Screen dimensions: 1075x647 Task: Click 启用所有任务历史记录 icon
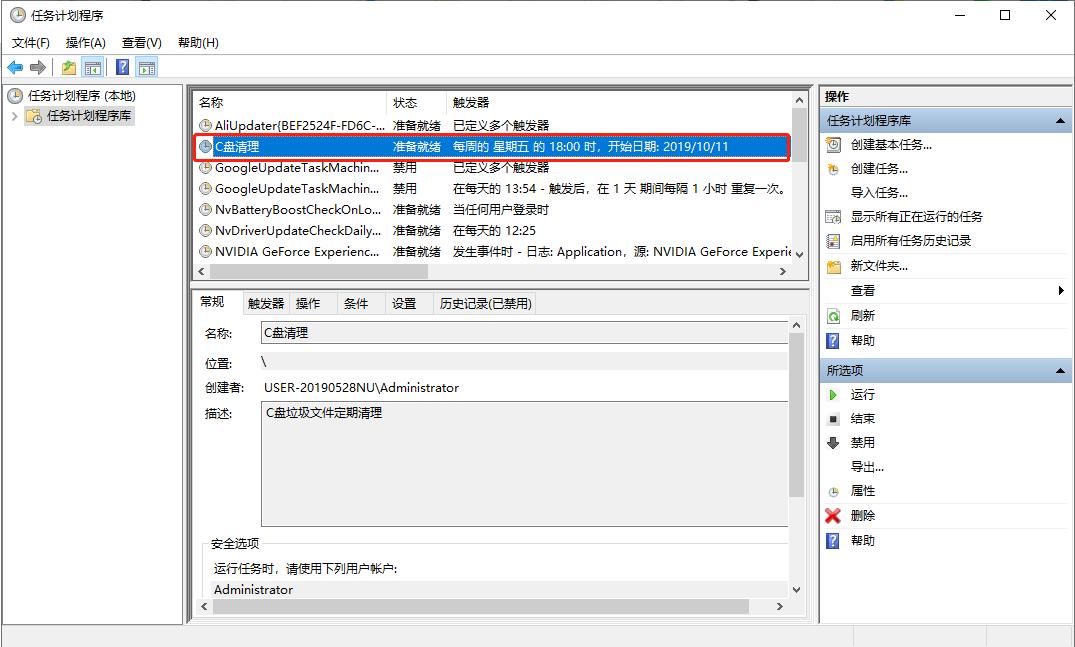click(834, 239)
